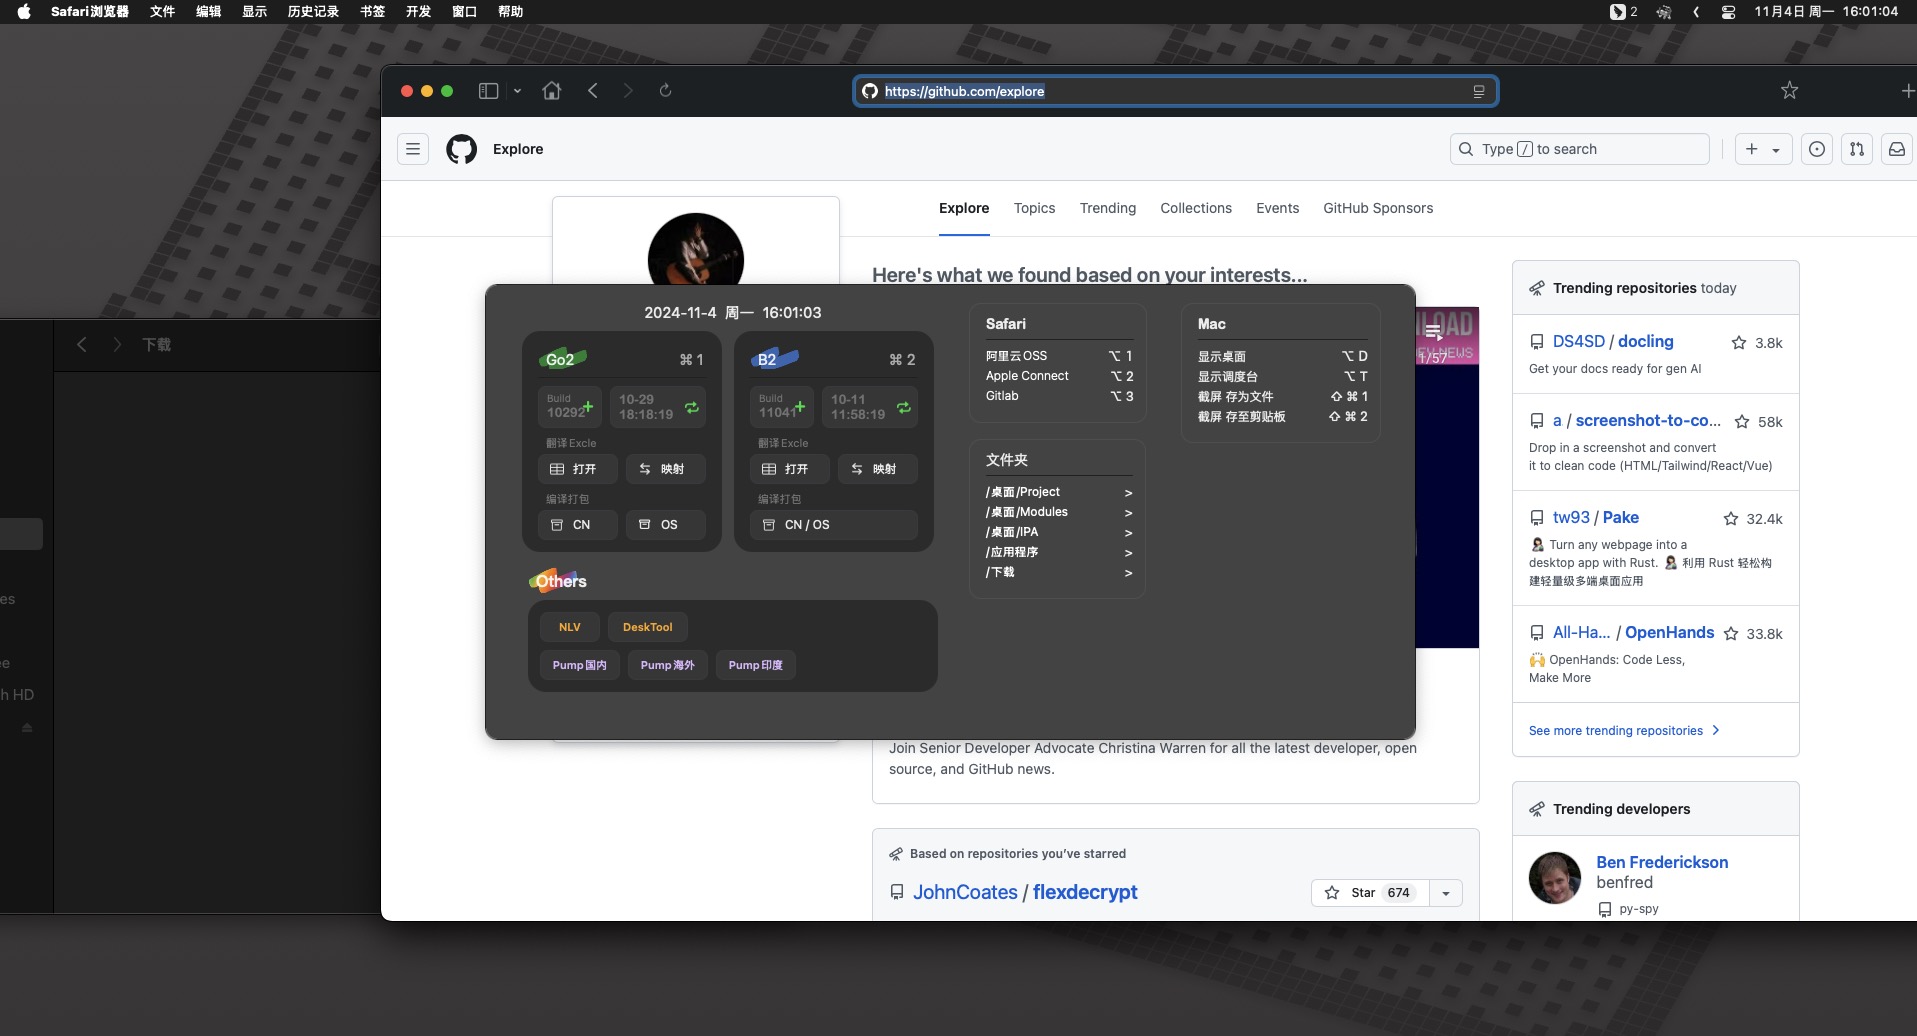Open GitHub Sponsors tab
1917x1036 pixels.
(x=1377, y=208)
